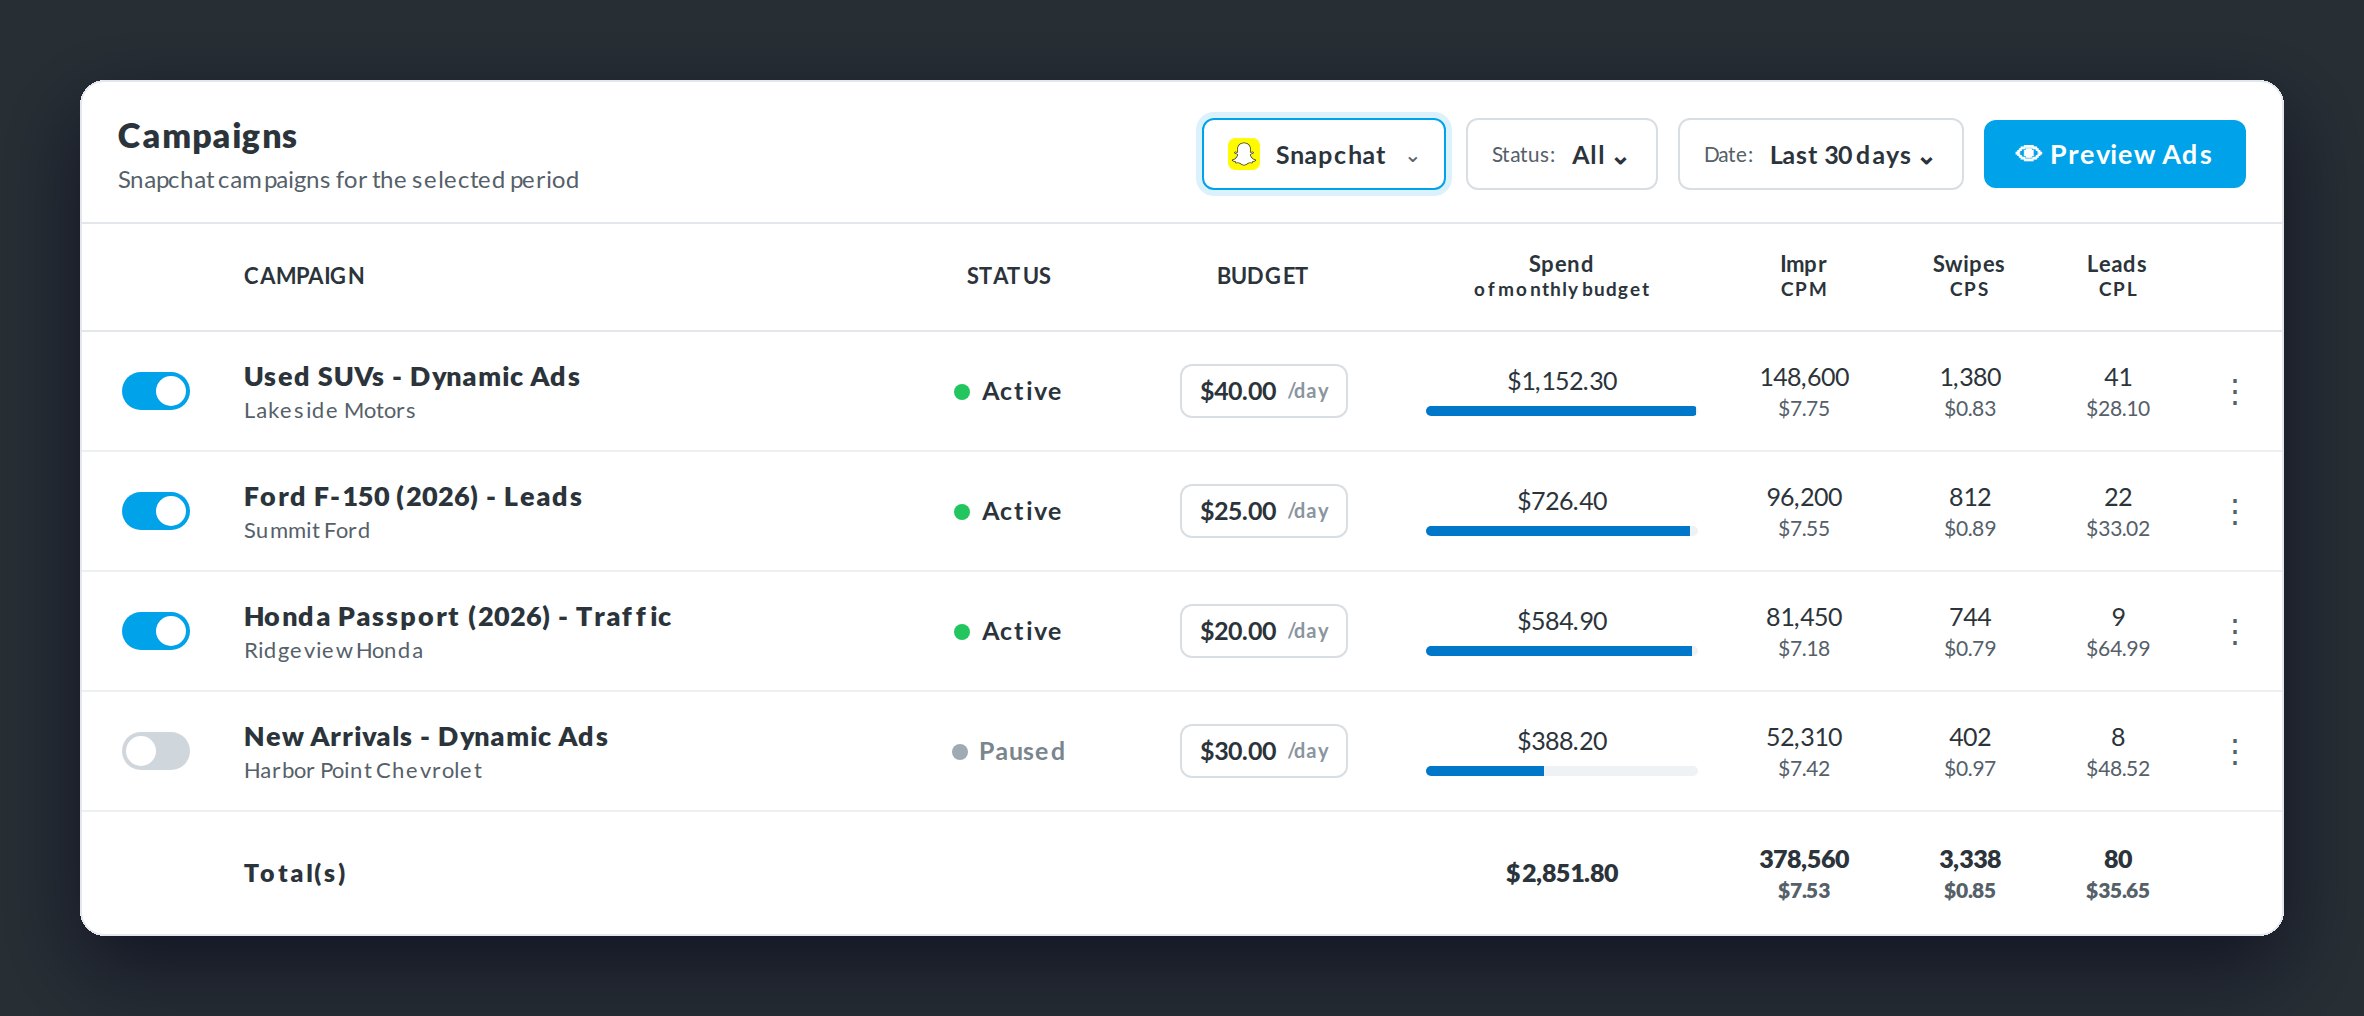Click the Paused status label
Image resolution: width=2364 pixels, height=1016 pixels.
pyautogui.click(x=1021, y=751)
